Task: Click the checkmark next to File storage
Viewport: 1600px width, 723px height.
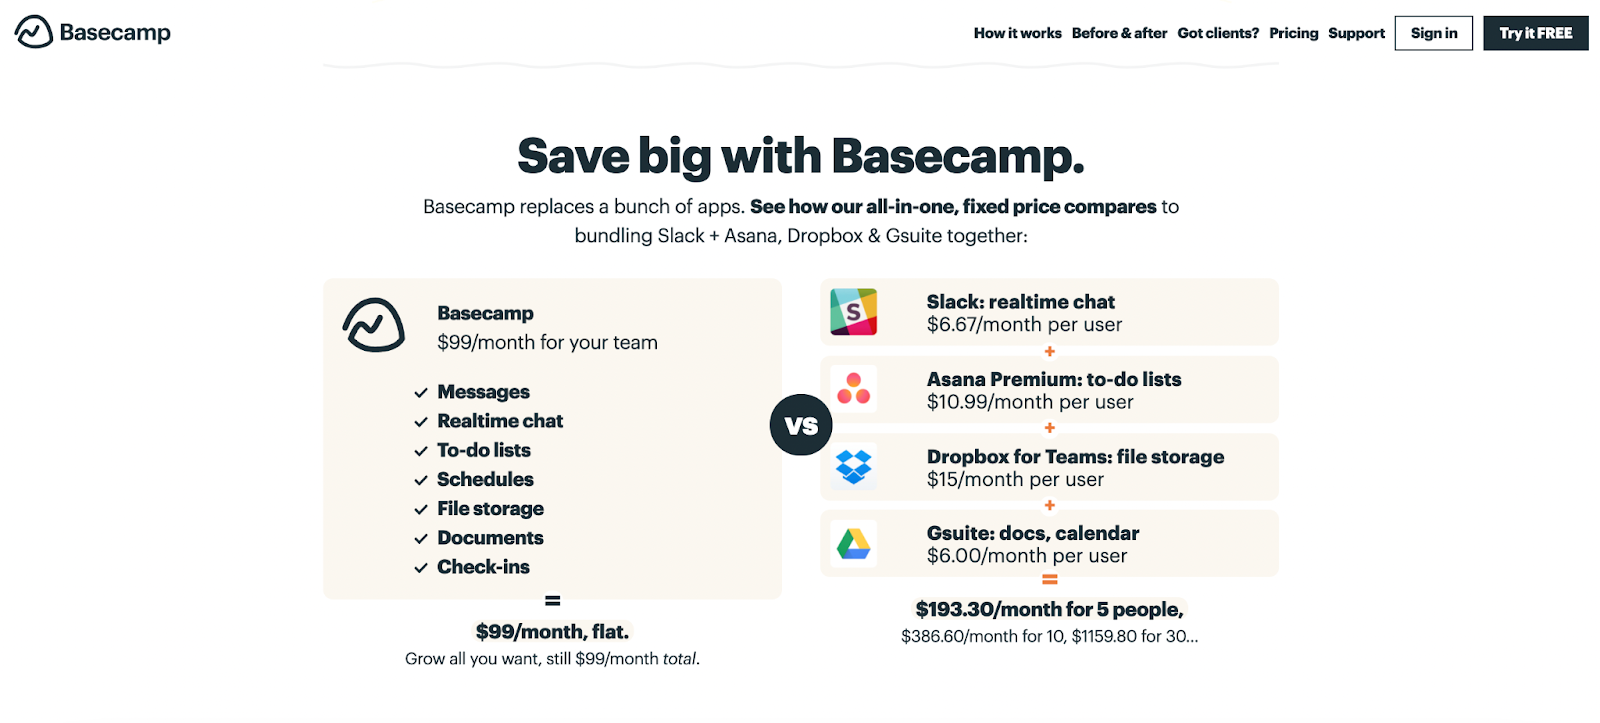Action: tap(421, 510)
